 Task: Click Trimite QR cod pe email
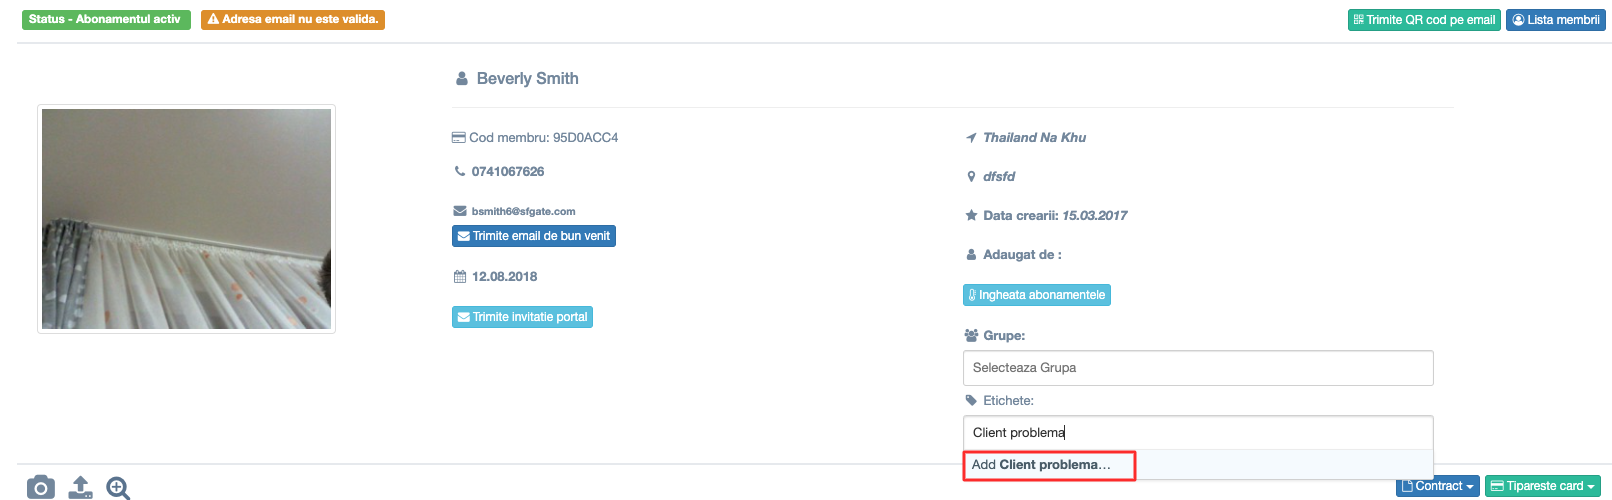pos(1424,20)
